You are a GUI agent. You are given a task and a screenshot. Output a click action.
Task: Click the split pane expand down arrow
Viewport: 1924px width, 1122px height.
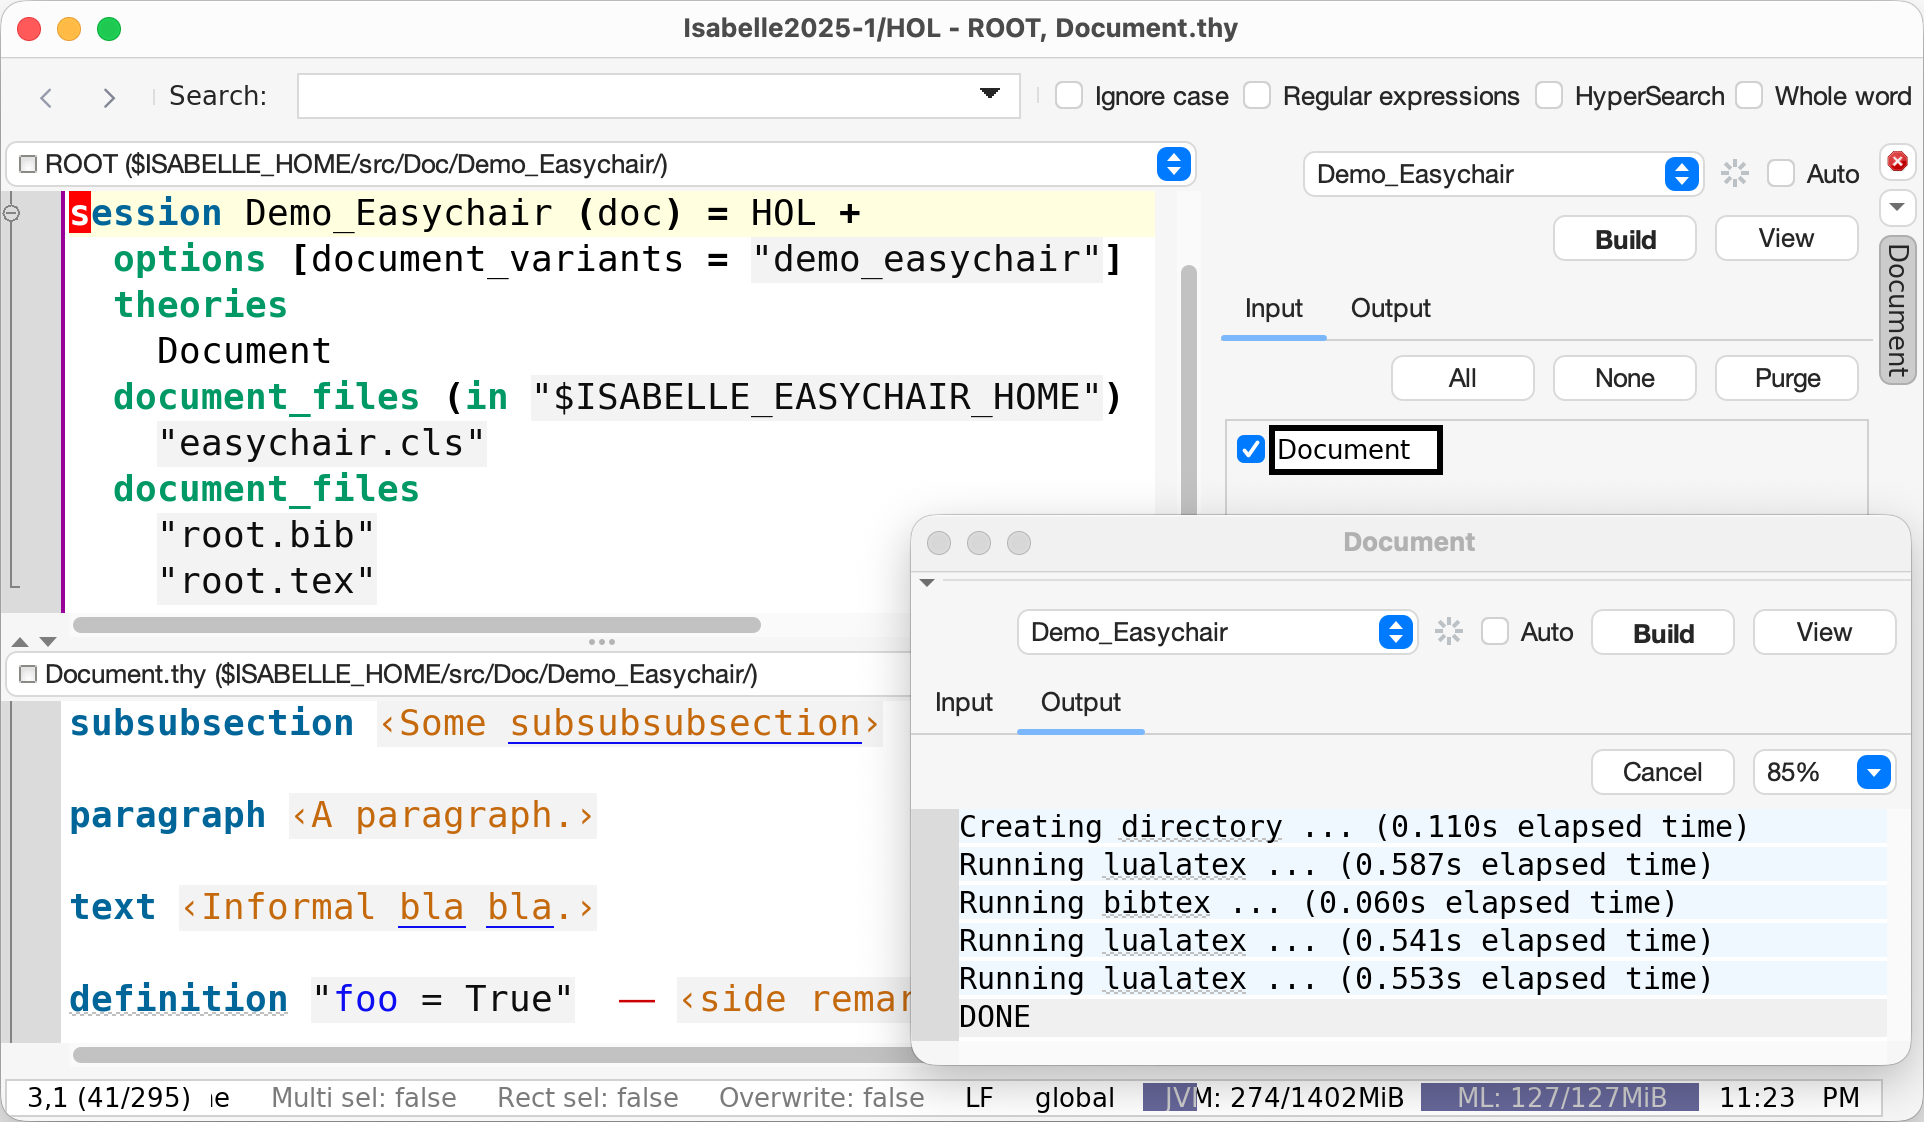pos(48,641)
